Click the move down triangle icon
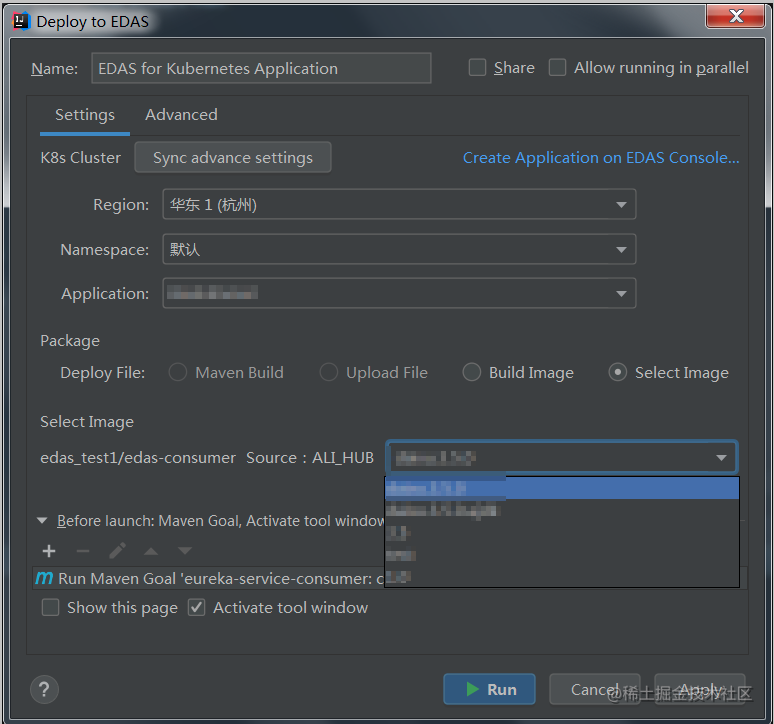Image resolution: width=774 pixels, height=724 pixels. pos(185,551)
